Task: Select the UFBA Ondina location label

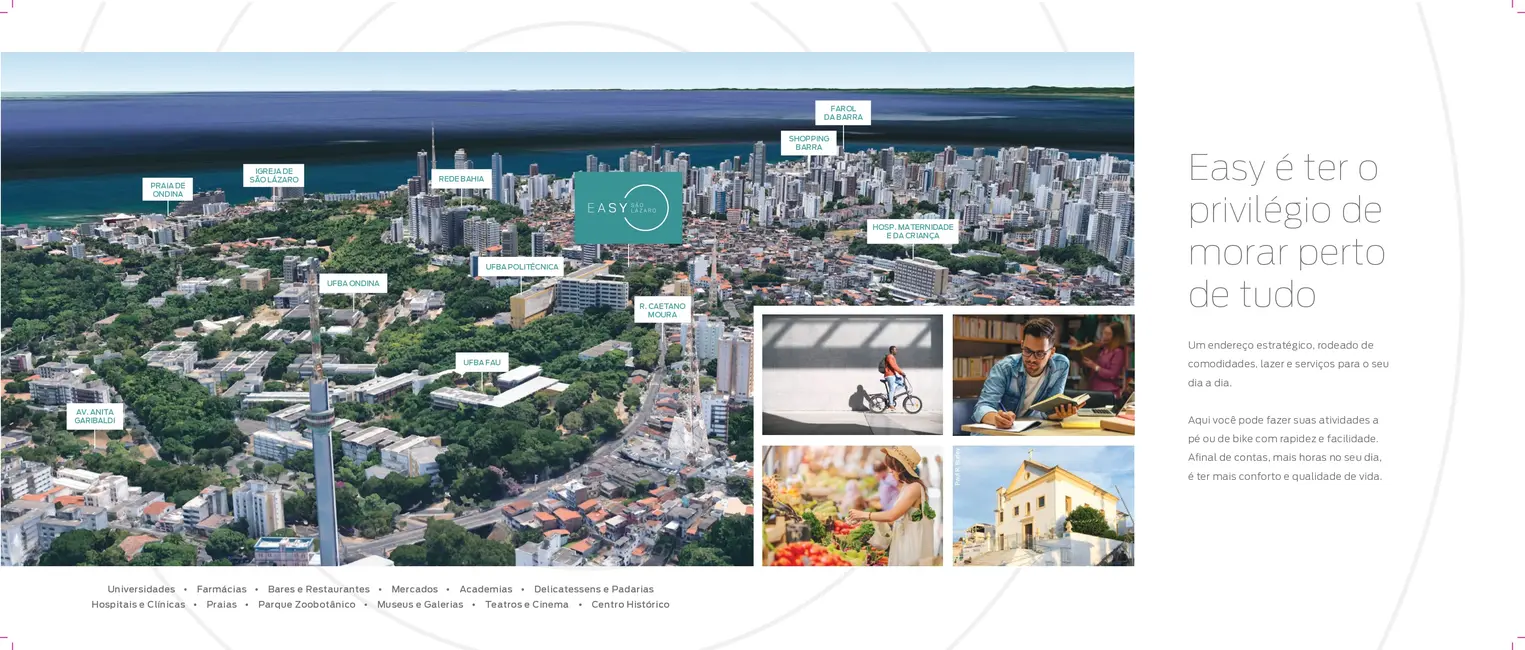Action: pyautogui.click(x=353, y=283)
